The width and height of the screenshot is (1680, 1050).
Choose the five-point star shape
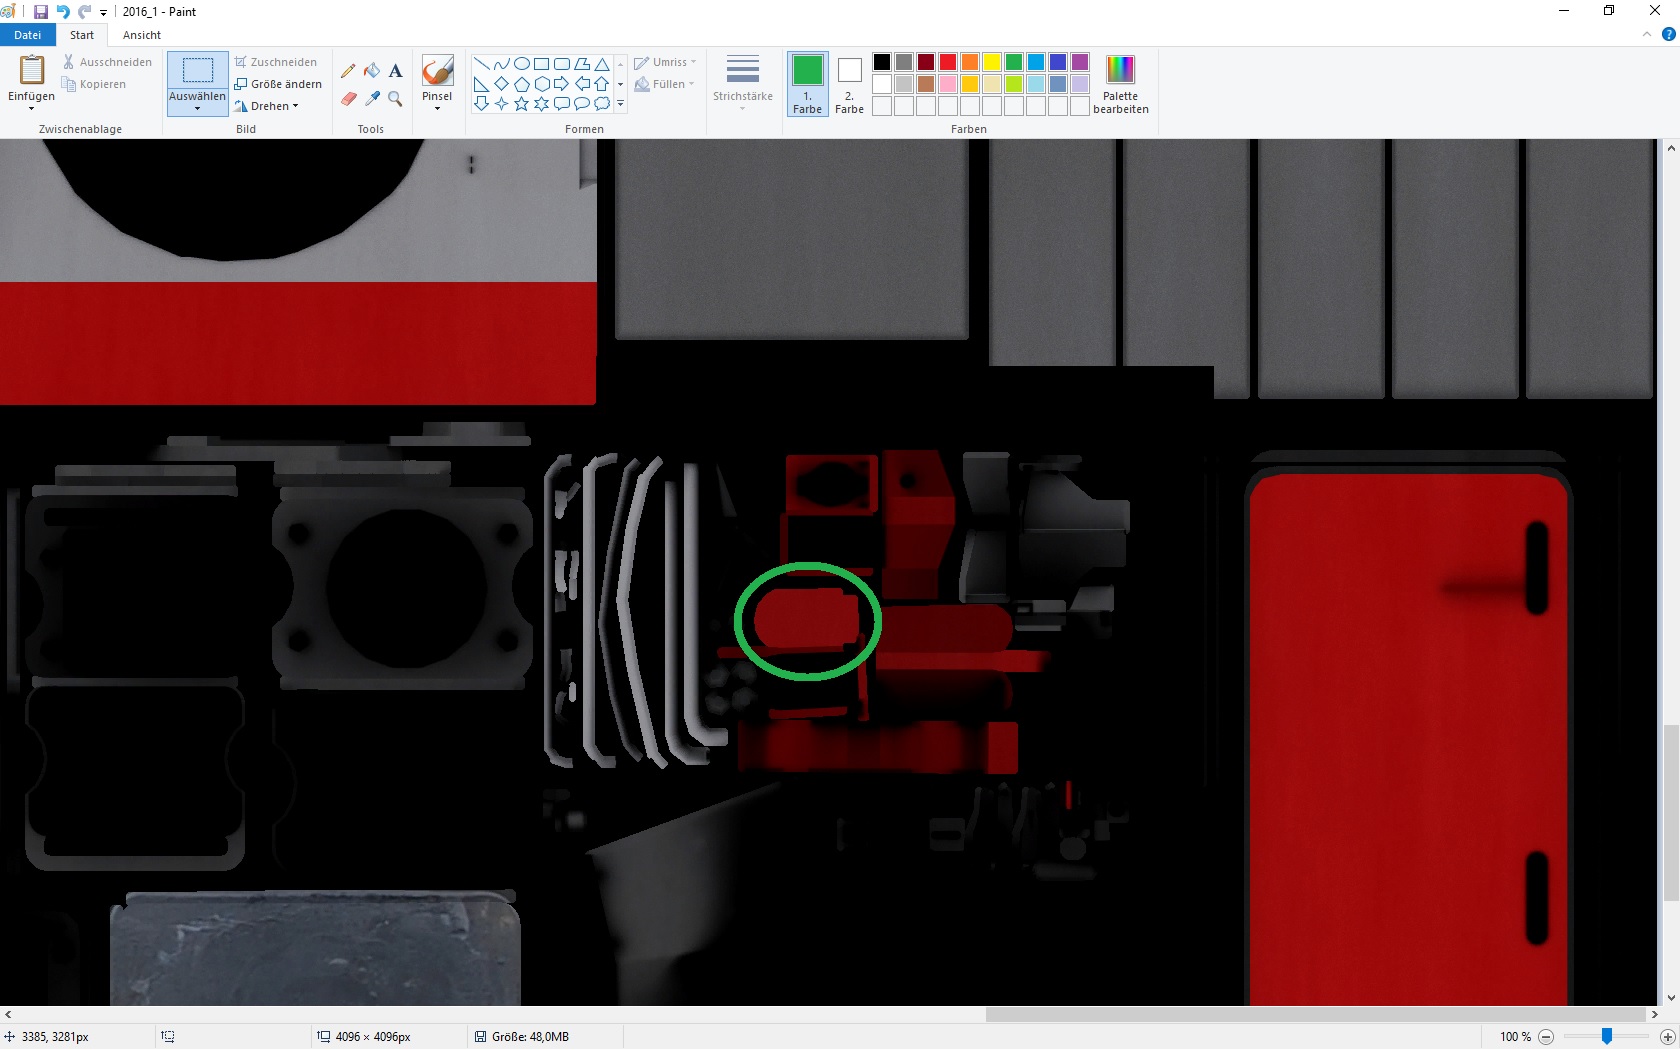tap(521, 104)
